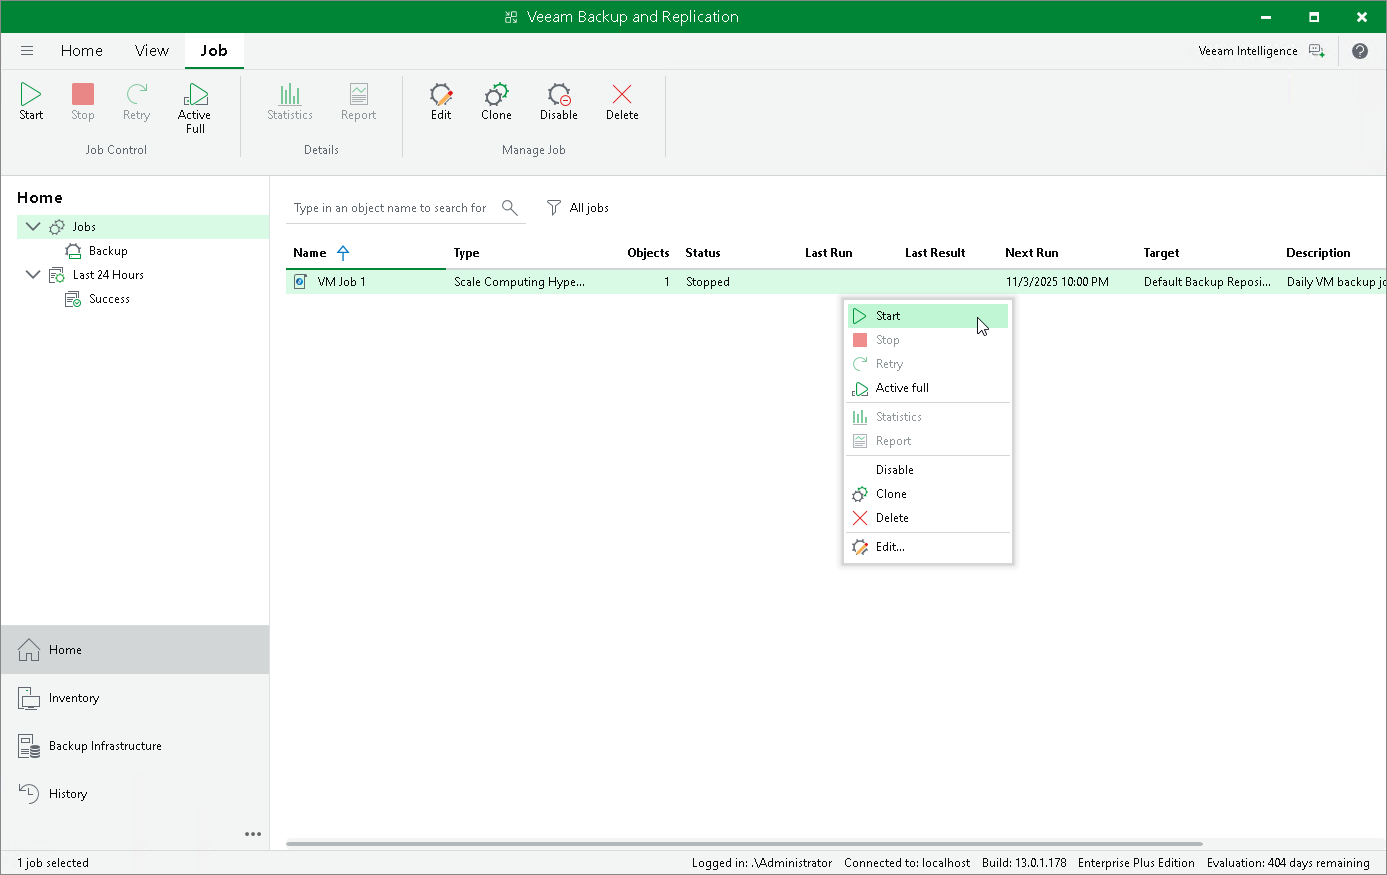Click the horizontal scrollbar of the job list
1387x875 pixels.
[744, 844]
